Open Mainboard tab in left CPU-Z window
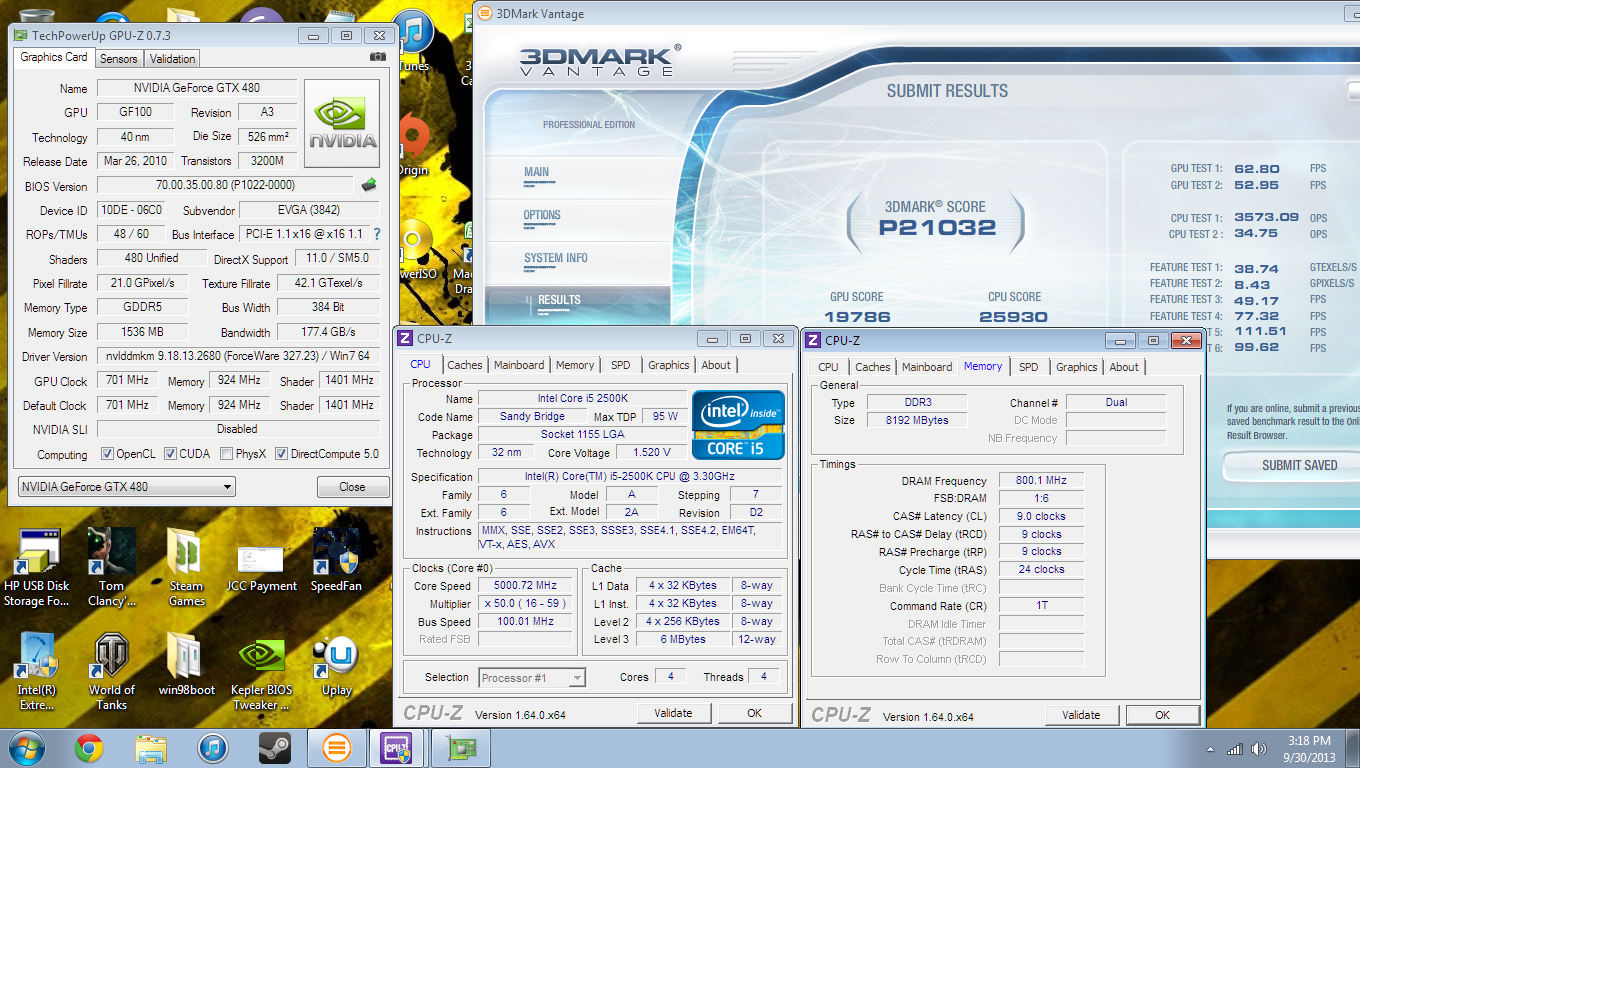Screen dimensions: 1600x1000 tap(519, 365)
